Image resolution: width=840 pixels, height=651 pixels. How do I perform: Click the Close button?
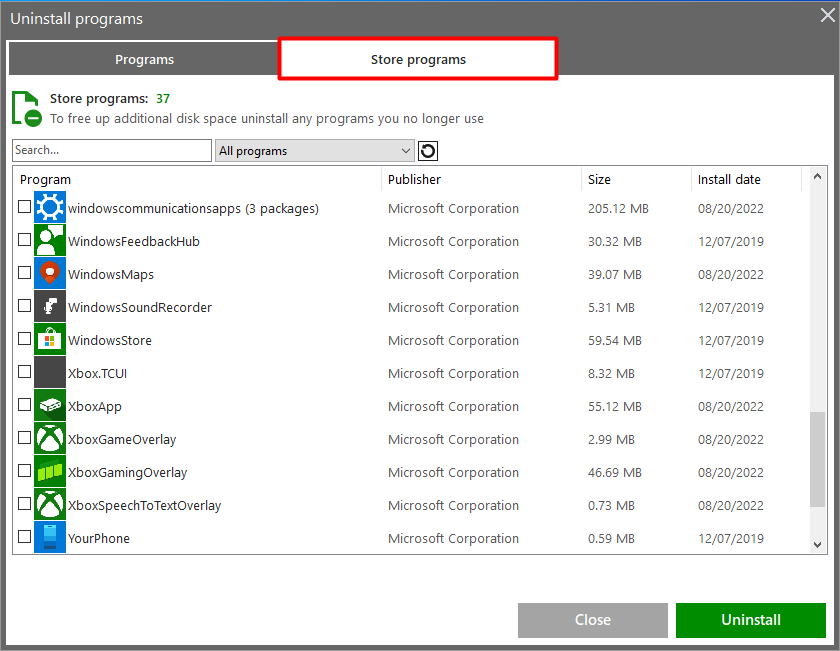[x=592, y=620]
